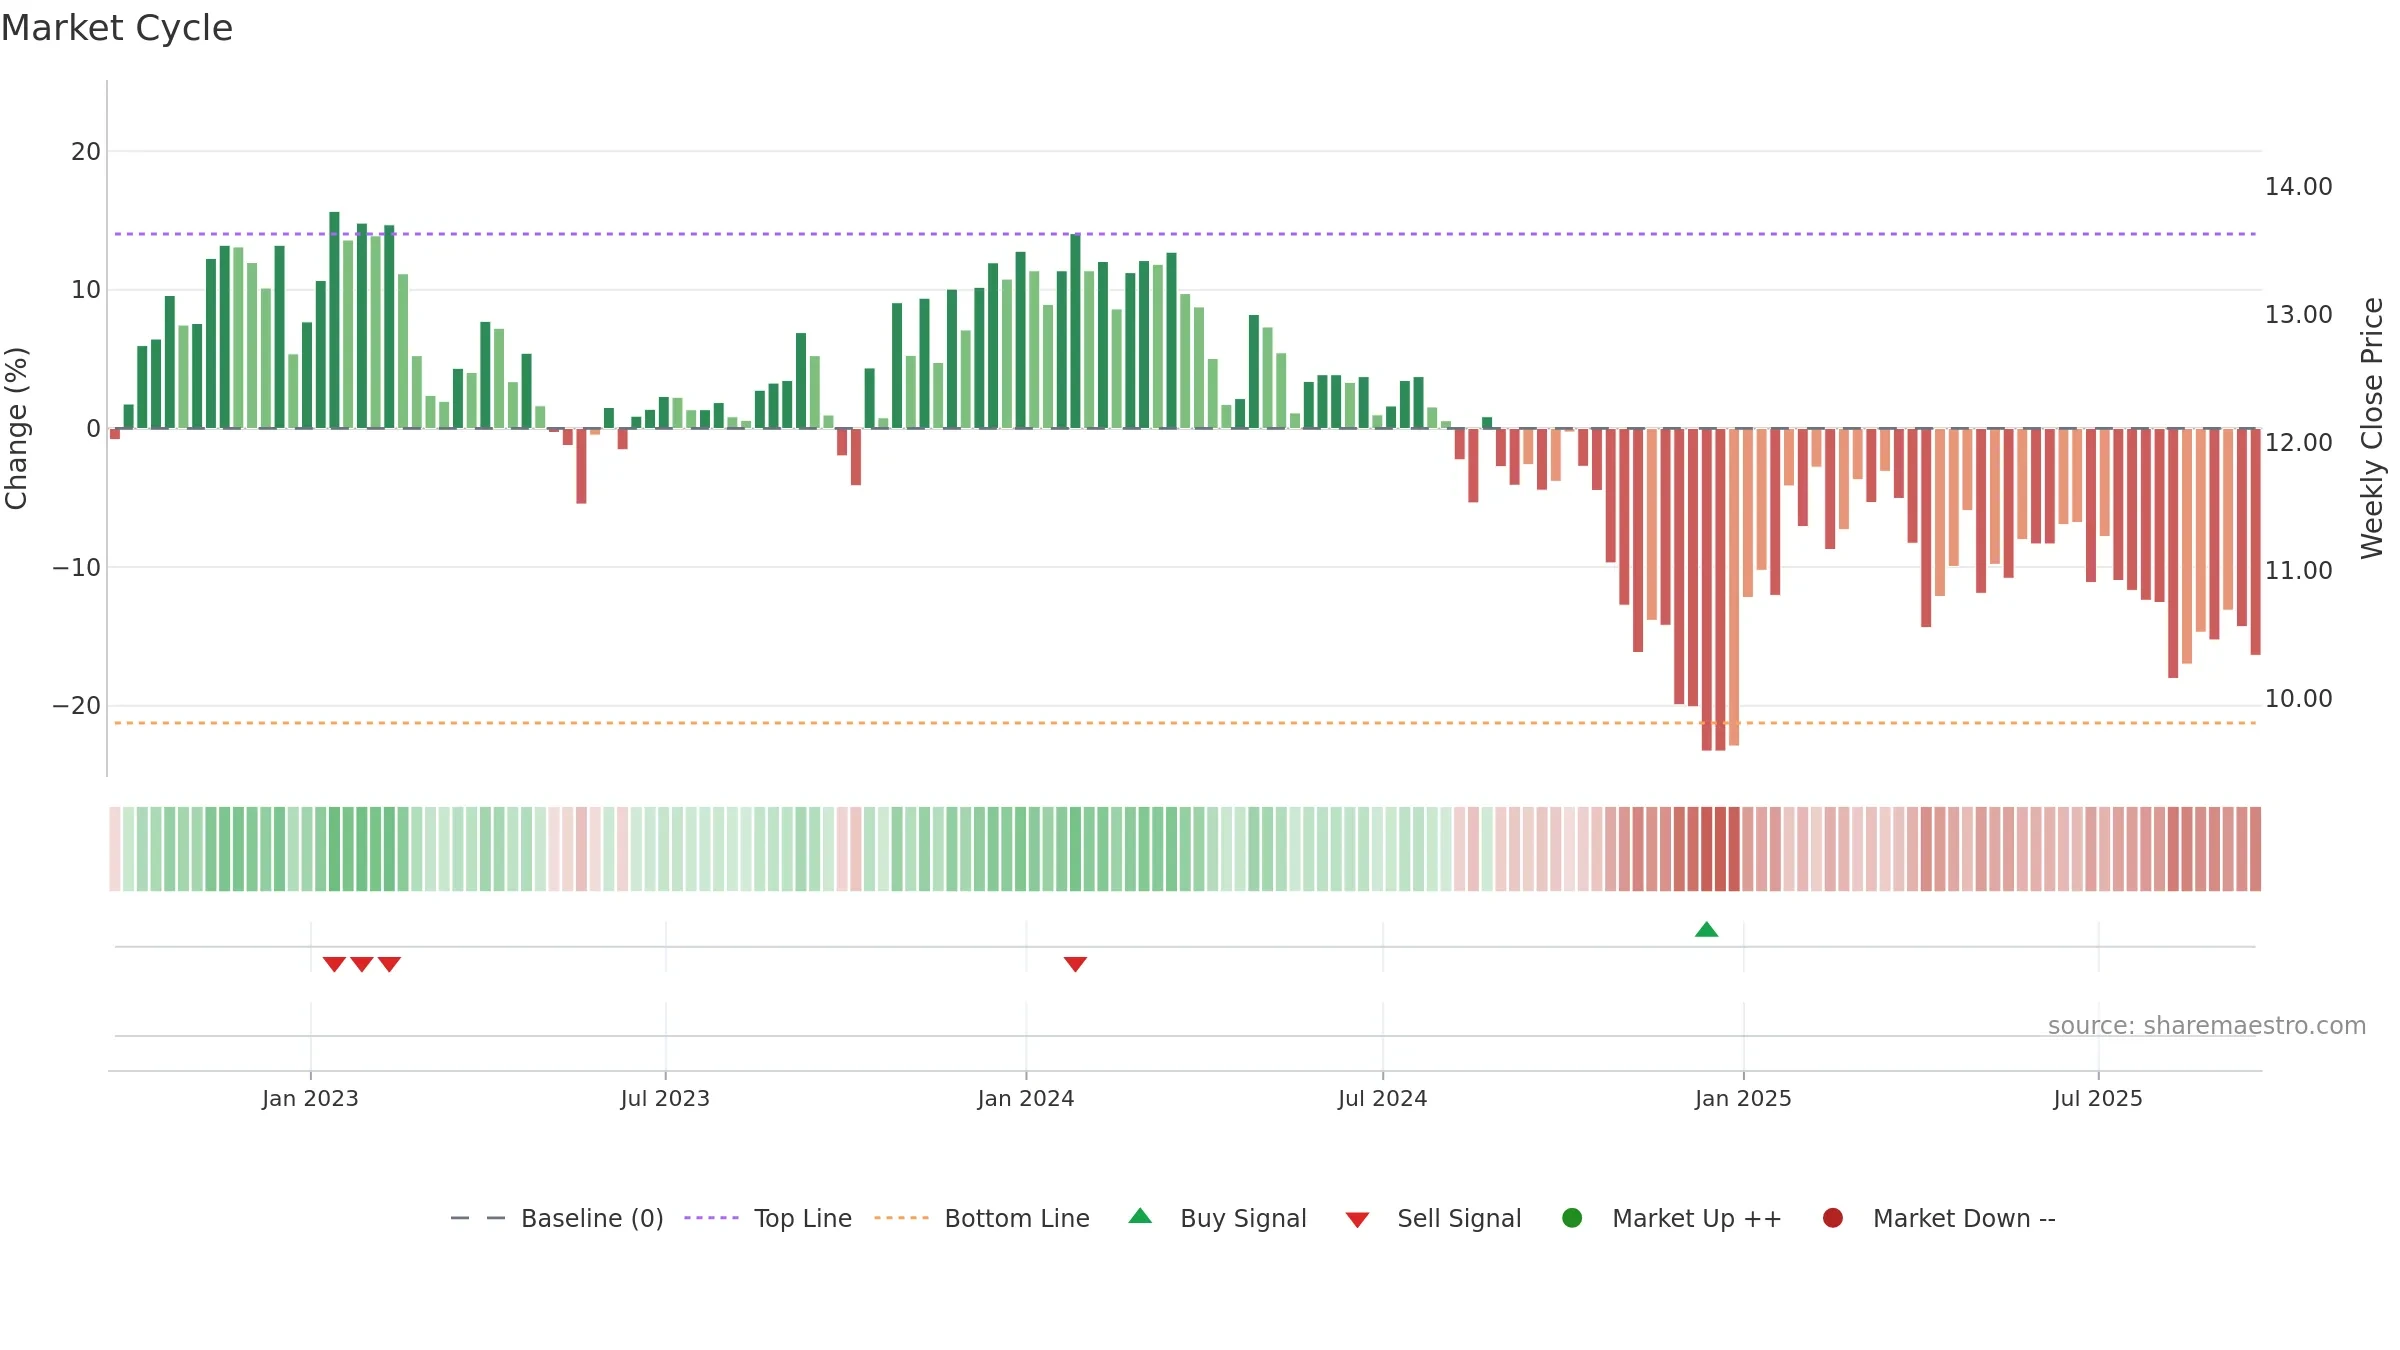Click the Jan 2025 axis label

1743,1098
